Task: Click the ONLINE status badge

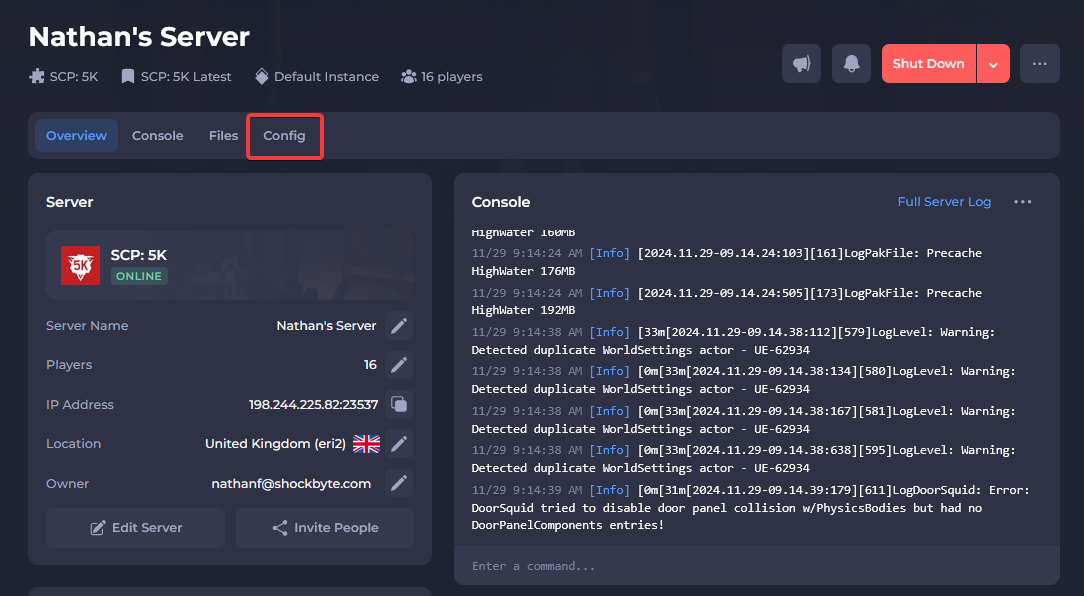Action: point(139,276)
